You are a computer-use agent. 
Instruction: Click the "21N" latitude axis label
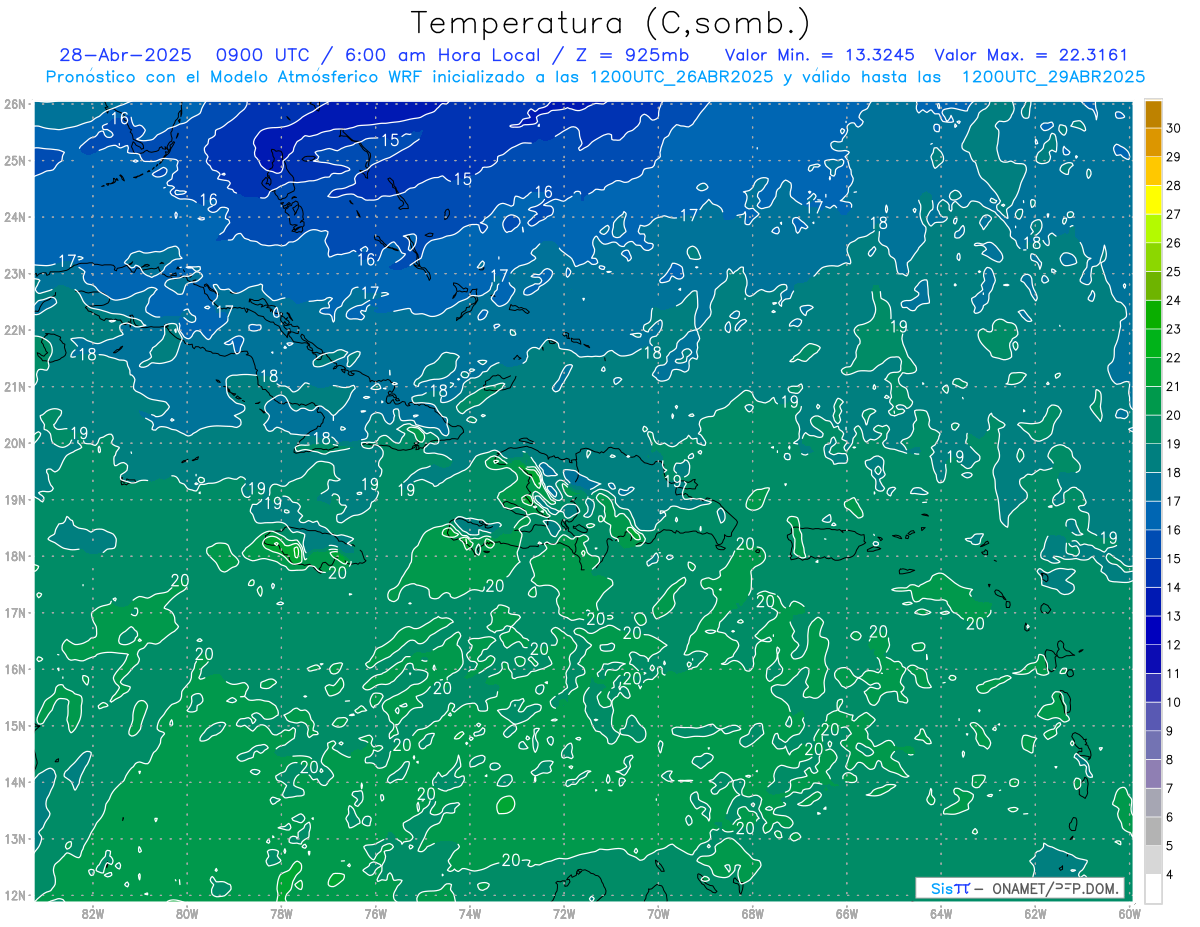[15, 386]
